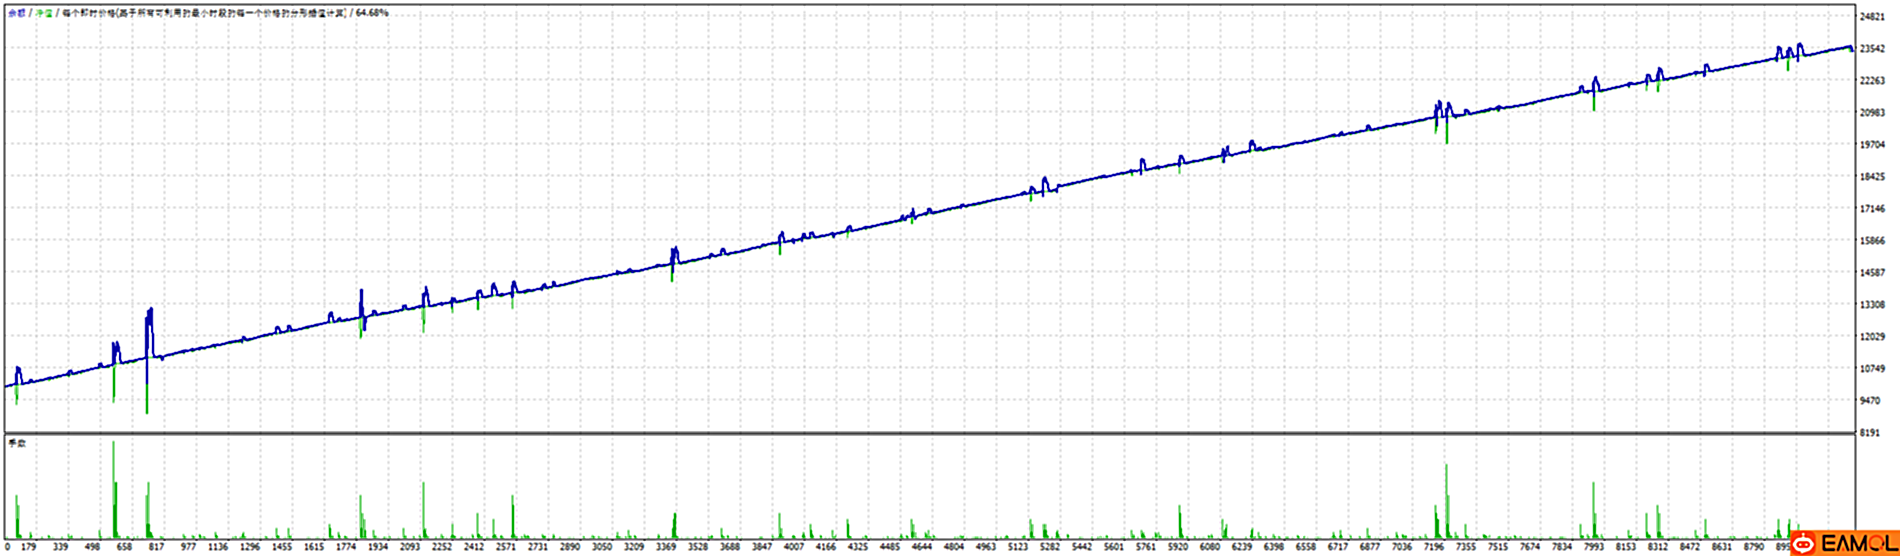This screenshot has height=556, width=1900.
Task: Click the 0 origin label on trade axis
Action: click(x=6, y=547)
